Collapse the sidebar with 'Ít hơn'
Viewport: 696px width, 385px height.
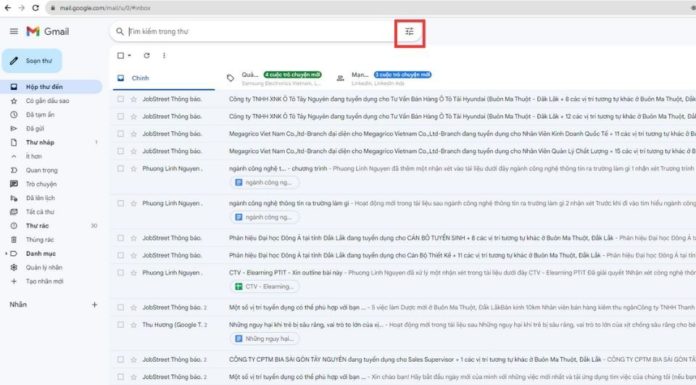click(x=34, y=156)
